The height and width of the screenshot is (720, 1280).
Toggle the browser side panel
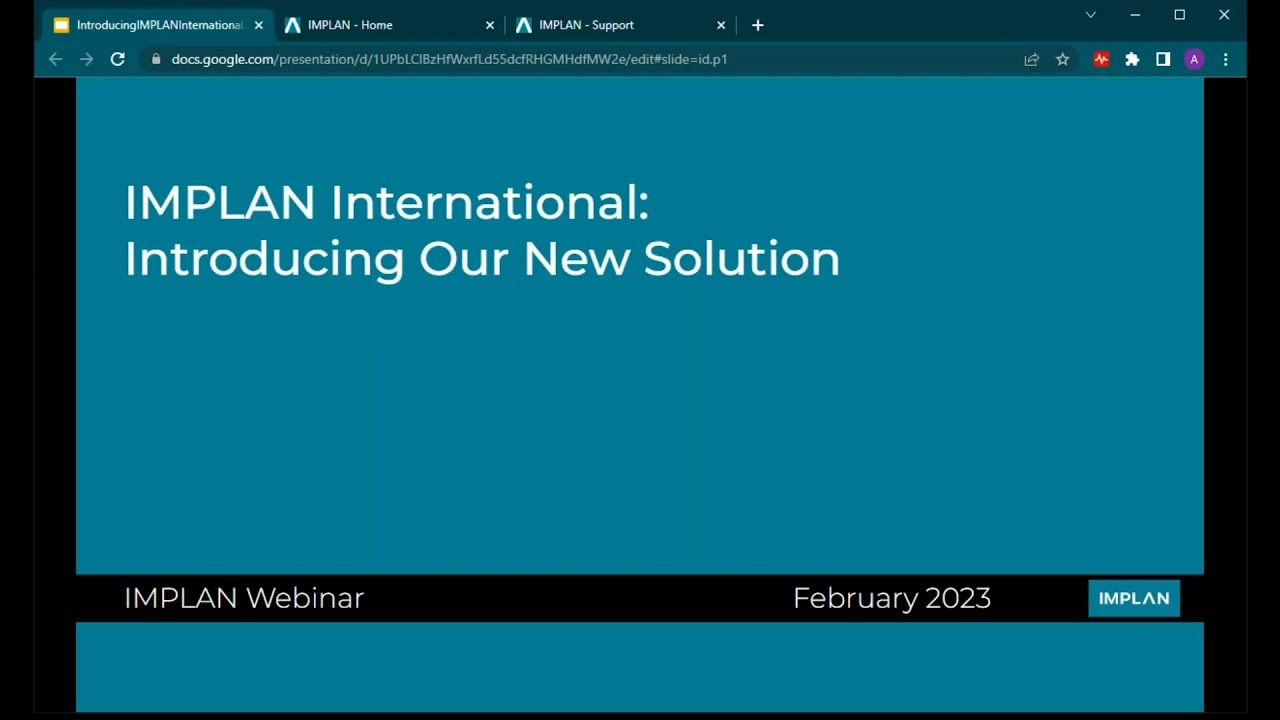click(x=1163, y=59)
